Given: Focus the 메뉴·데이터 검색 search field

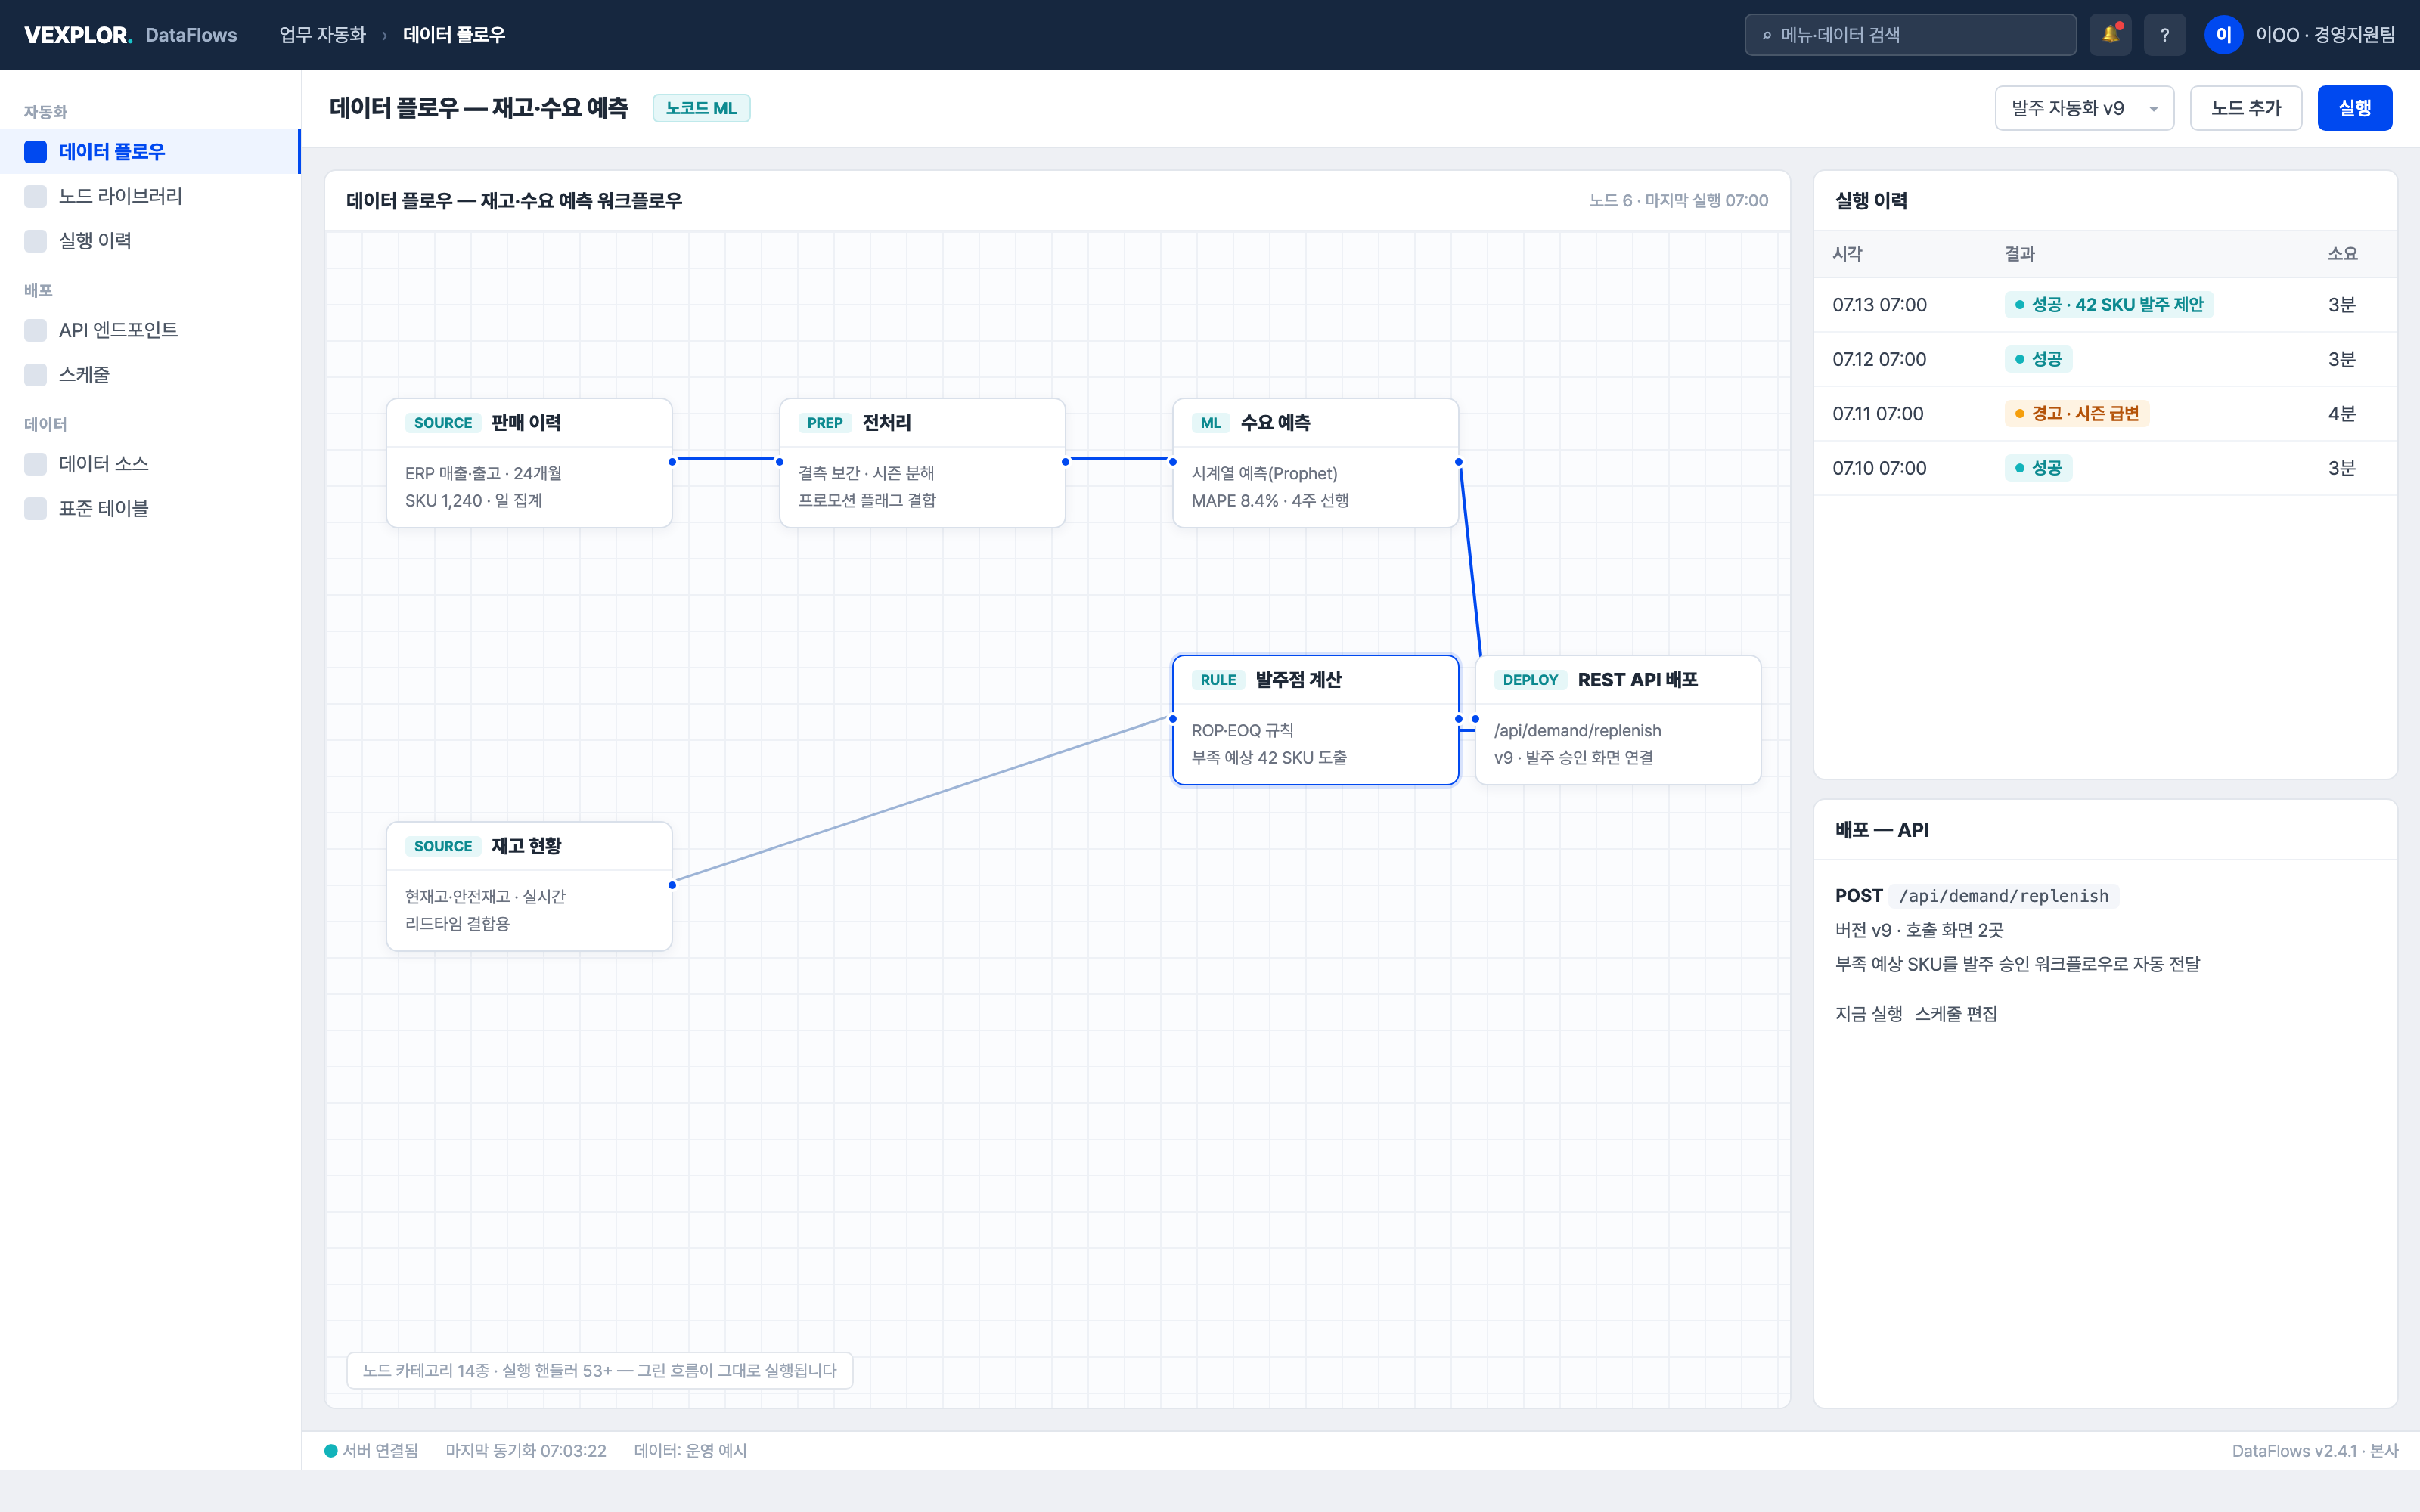Looking at the screenshot, I should coord(1910,35).
